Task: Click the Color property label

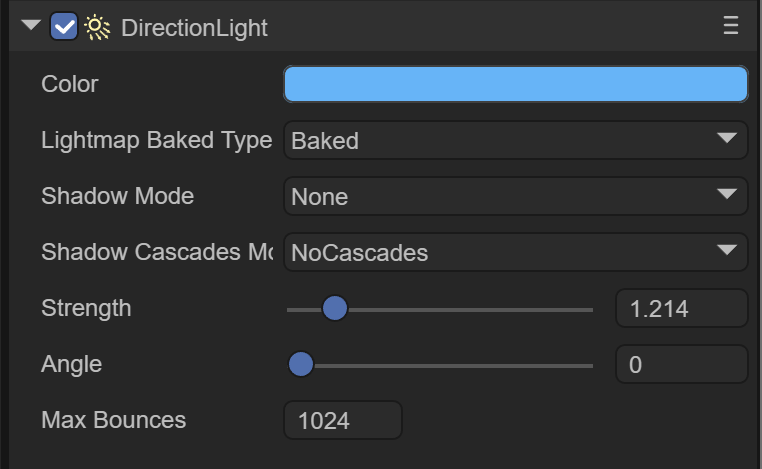Action: point(70,84)
